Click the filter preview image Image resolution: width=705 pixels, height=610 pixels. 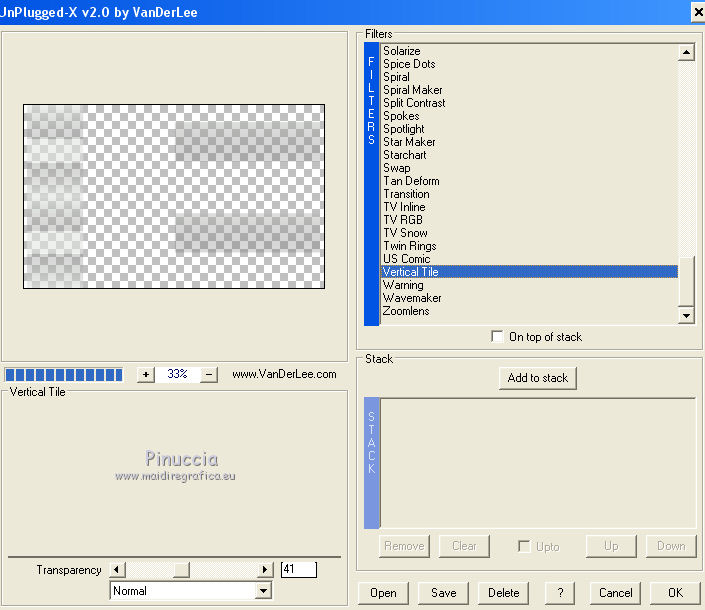tap(174, 196)
